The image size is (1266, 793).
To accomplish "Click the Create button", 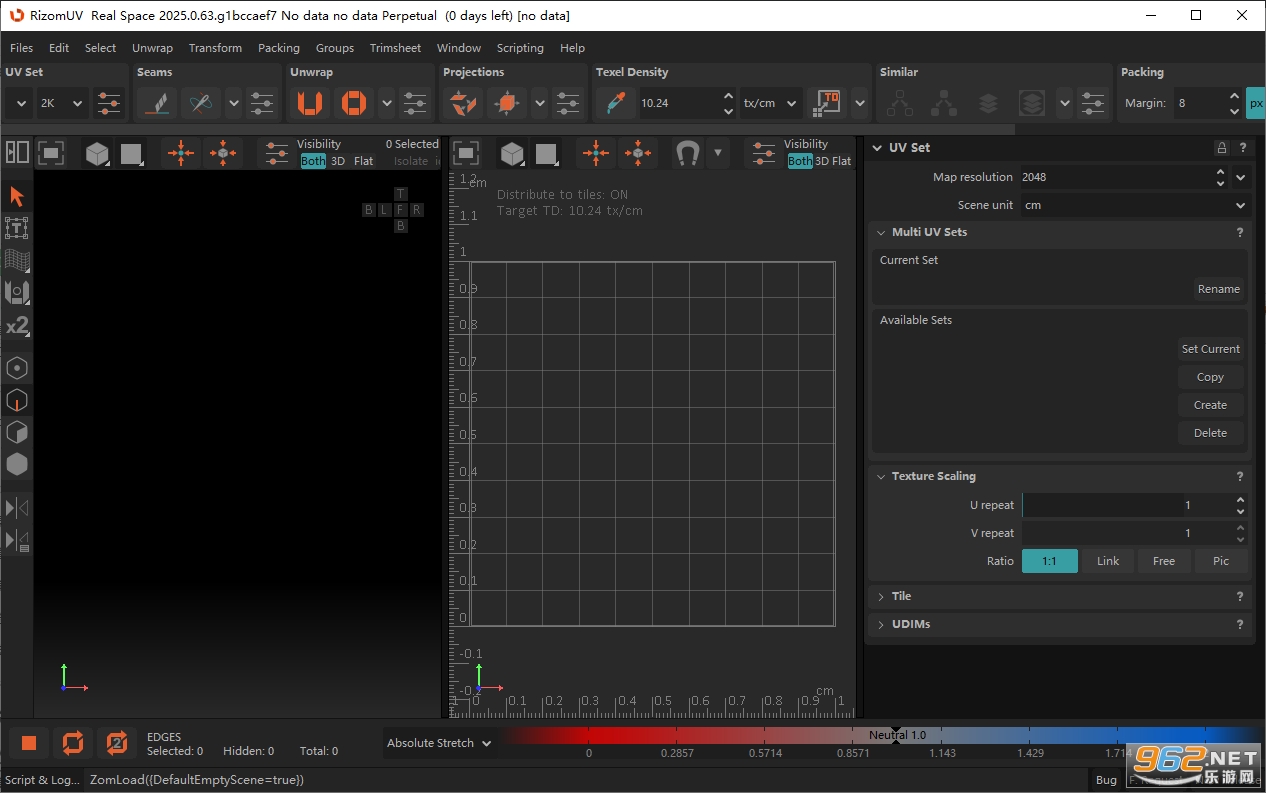I will point(1210,405).
